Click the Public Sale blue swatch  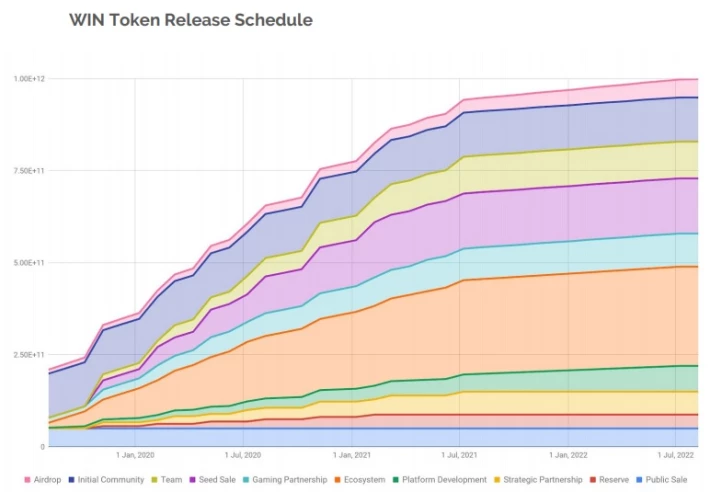tap(639, 480)
